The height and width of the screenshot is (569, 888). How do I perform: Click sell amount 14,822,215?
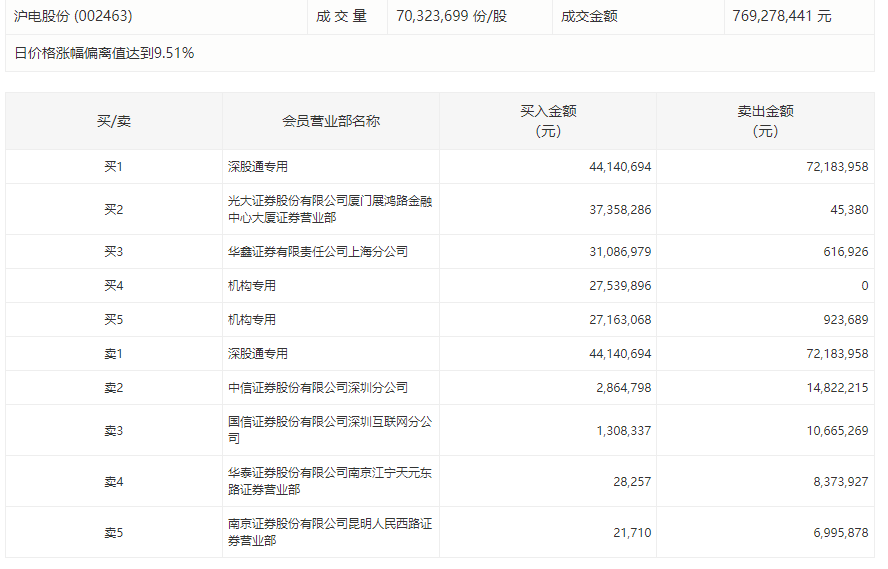point(837,387)
